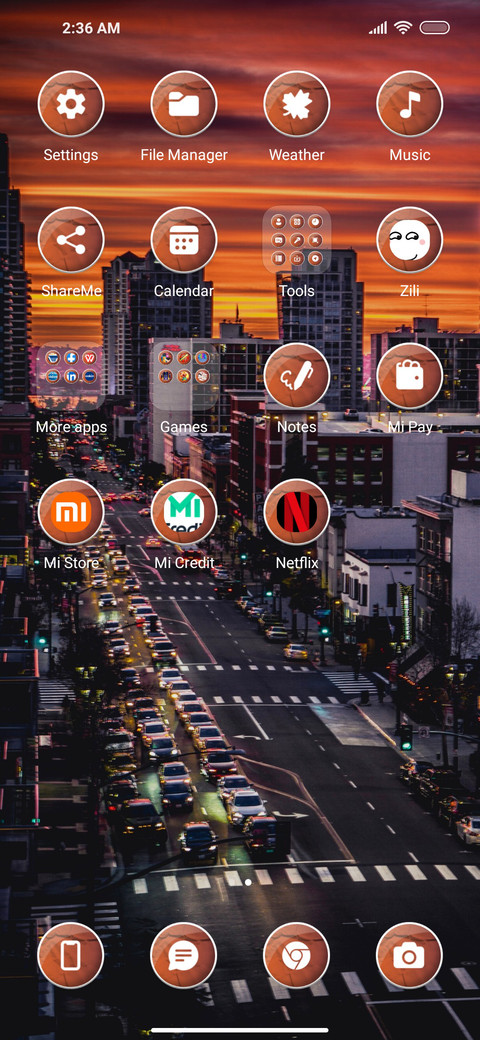This screenshot has height=1040, width=480.
Task: Open ShareMe app
Action: click(x=71, y=240)
